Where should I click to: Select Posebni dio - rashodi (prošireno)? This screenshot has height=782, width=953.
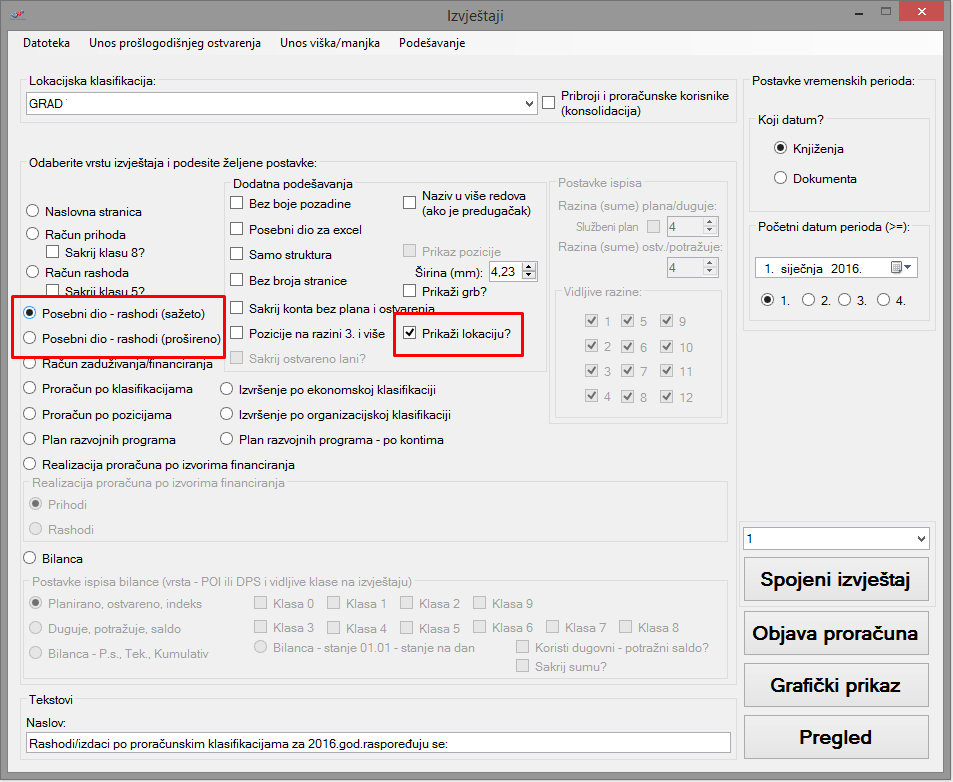pyautogui.click(x=33, y=338)
